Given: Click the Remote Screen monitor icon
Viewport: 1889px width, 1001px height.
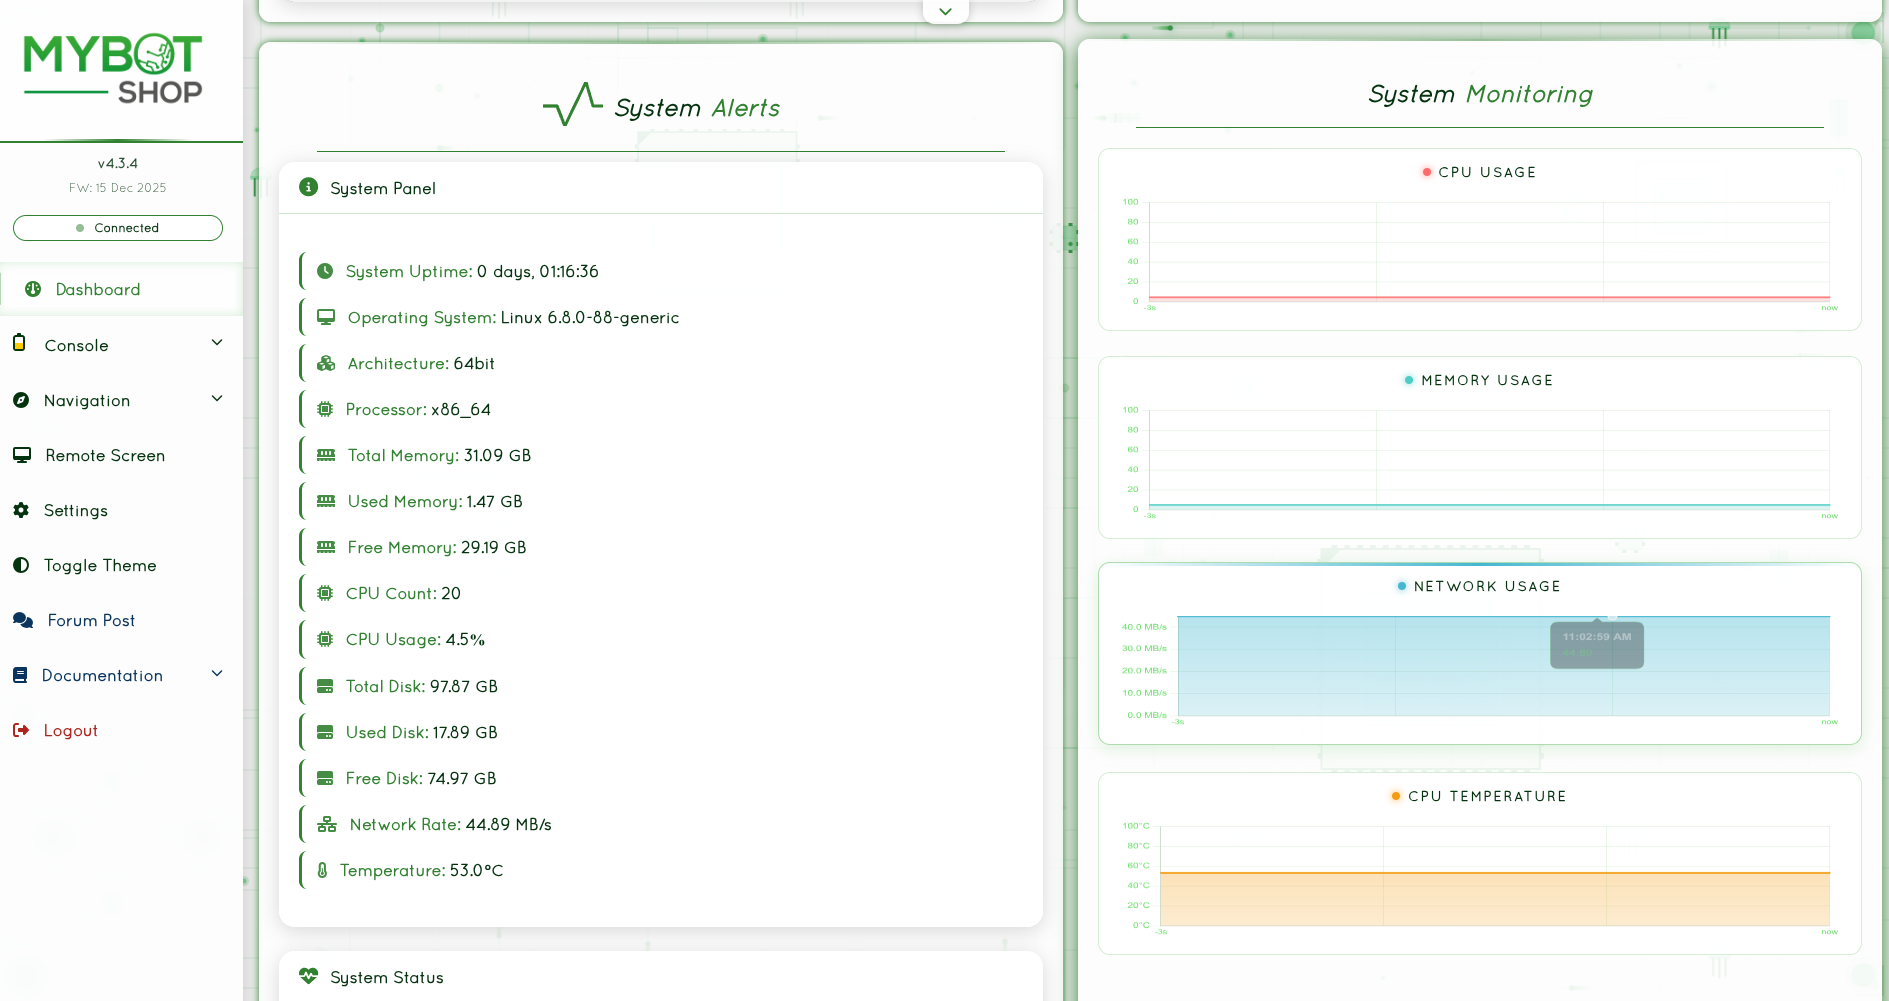Looking at the screenshot, I should coord(22,455).
